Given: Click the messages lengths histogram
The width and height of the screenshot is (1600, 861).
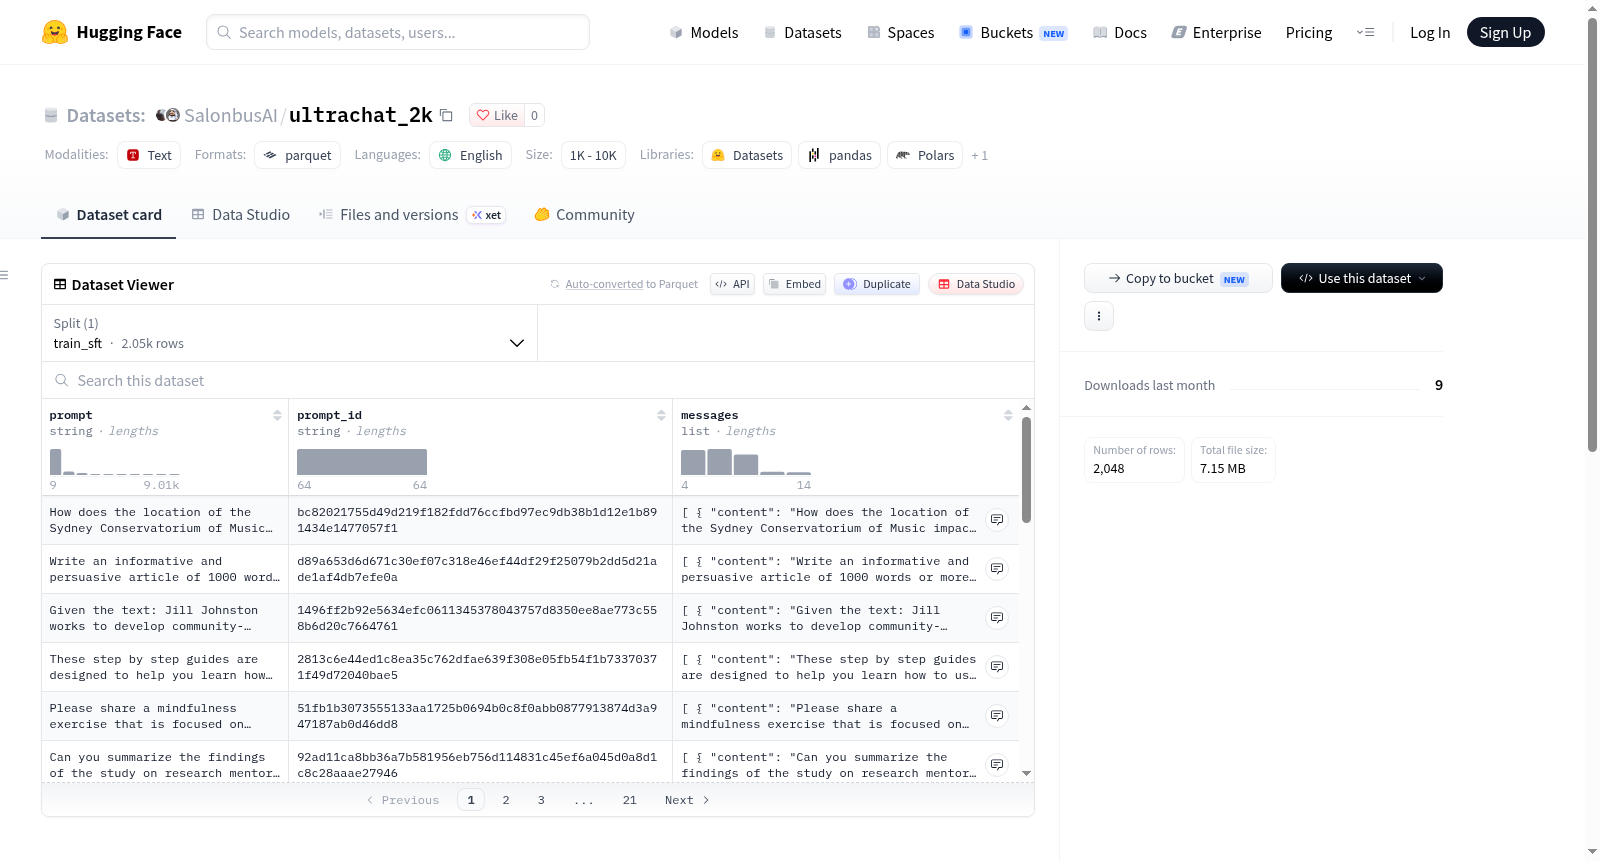Looking at the screenshot, I should [746, 462].
